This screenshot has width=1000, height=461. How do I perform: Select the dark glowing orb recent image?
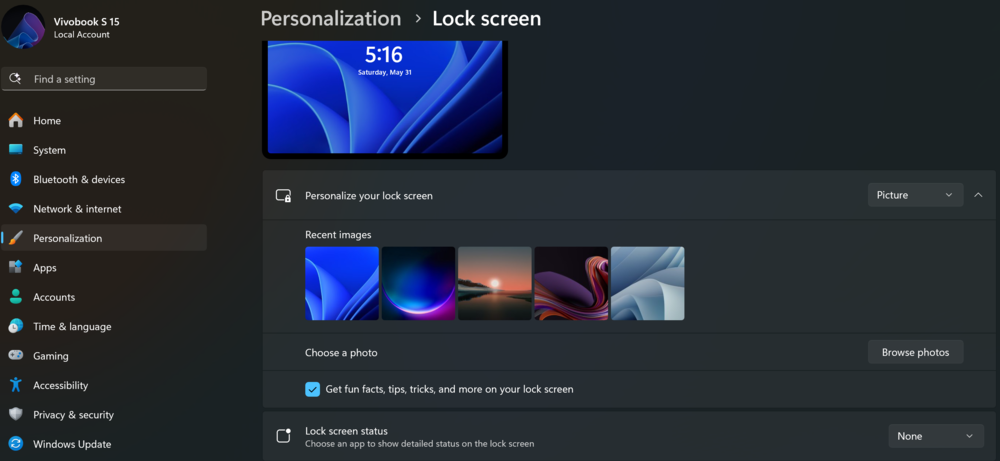418,283
